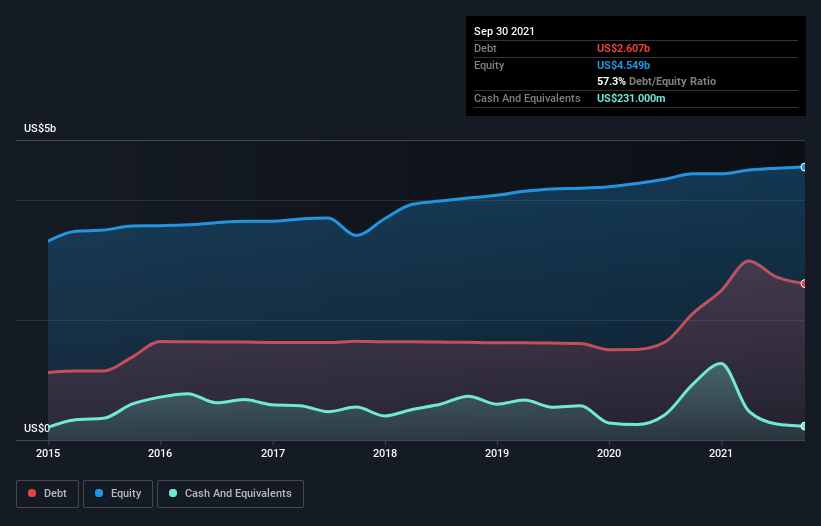Image resolution: width=821 pixels, height=526 pixels.
Task: Click the Debt row label in tooltip
Action: coord(485,48)
